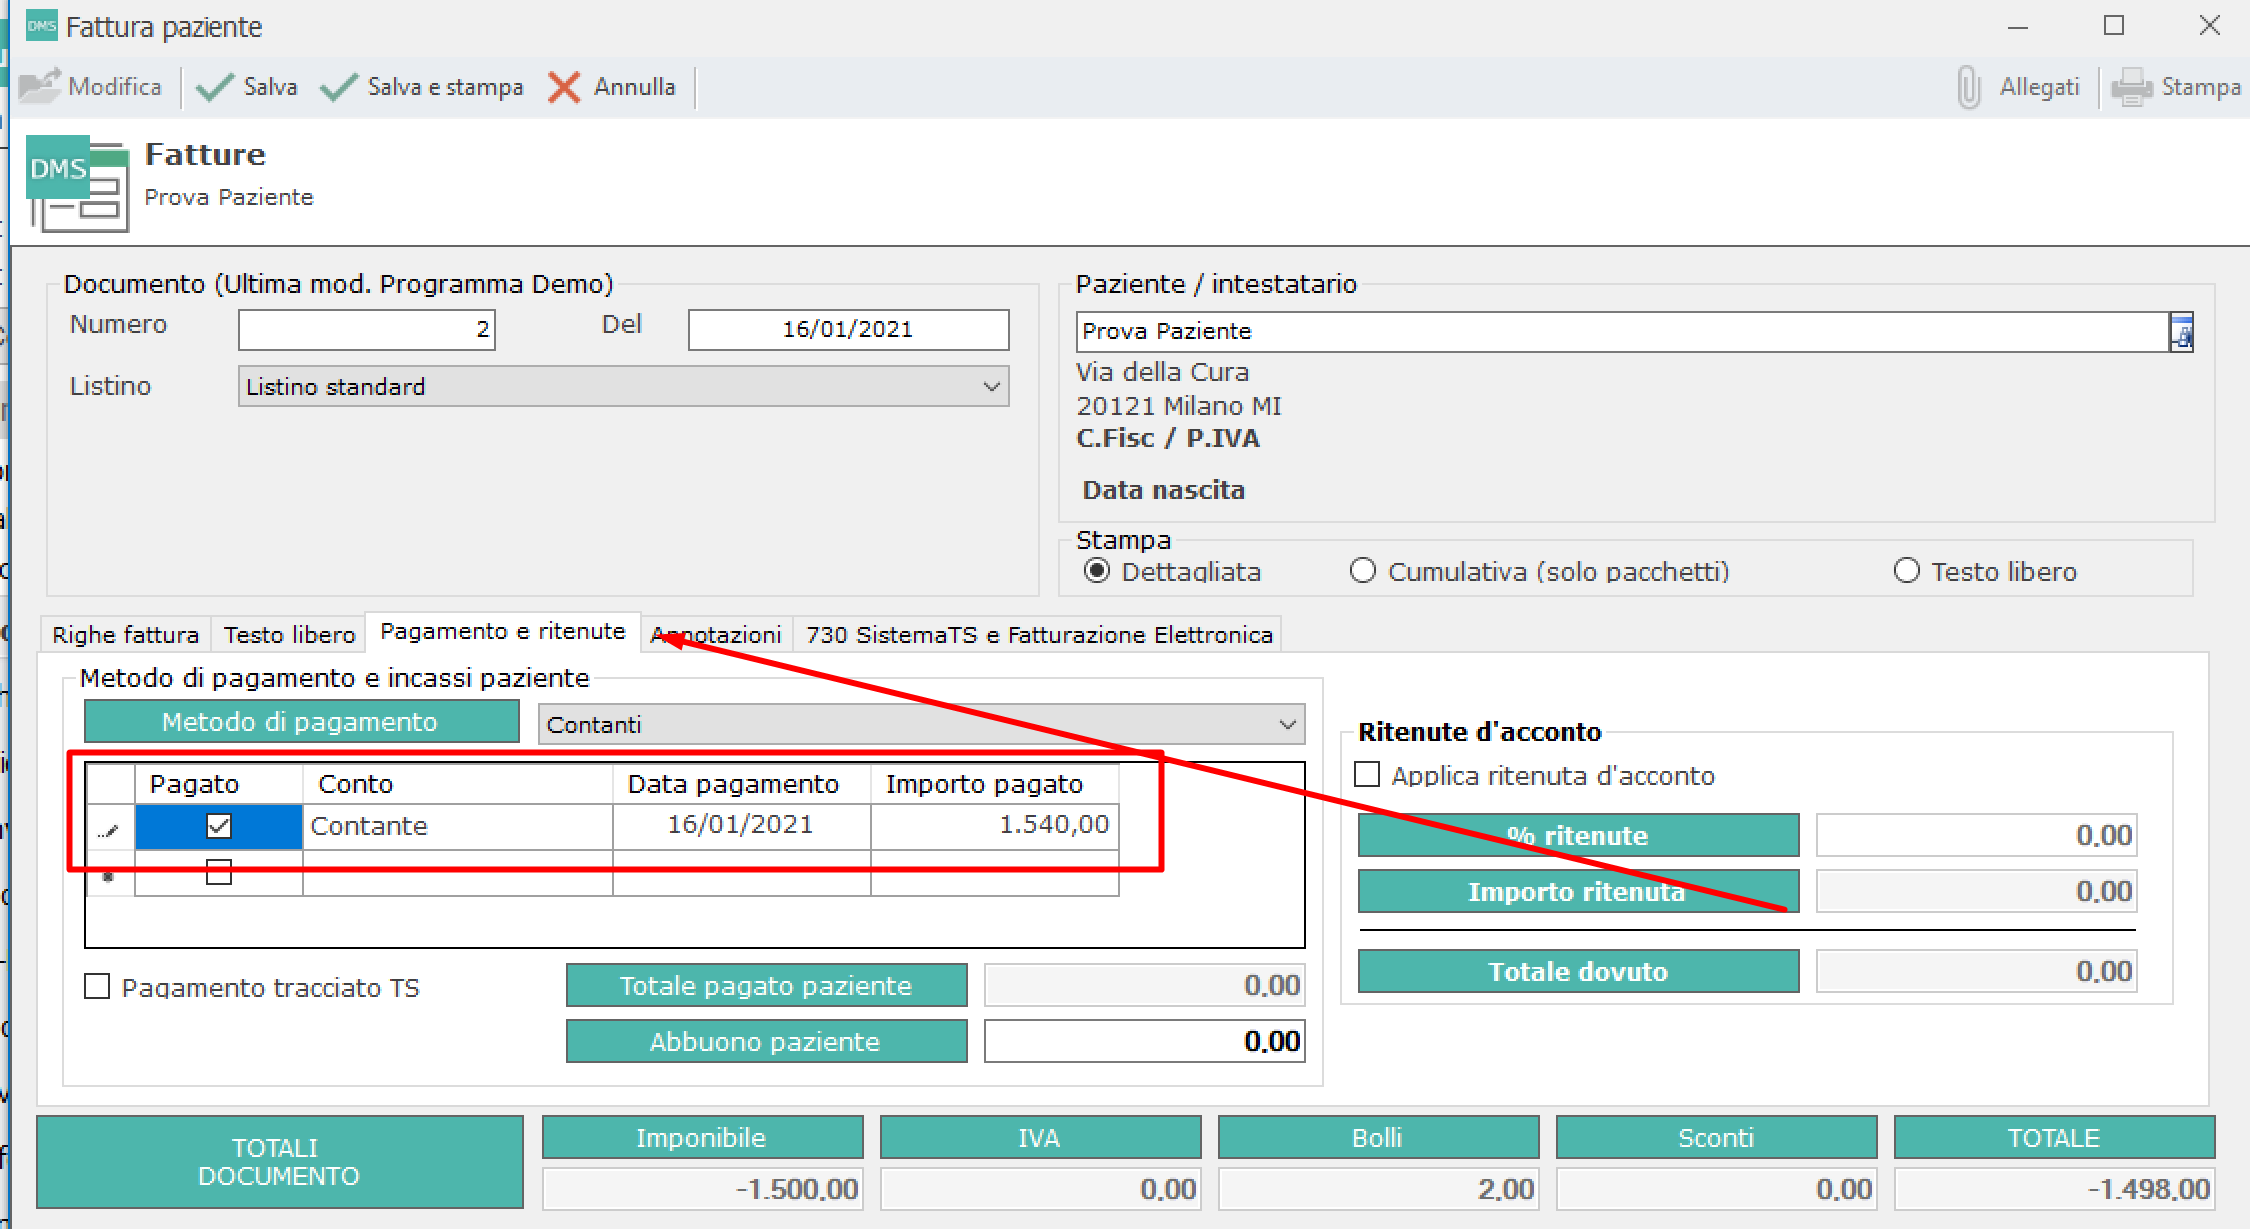This screenshot has width=2250, height=1229.
Task: Select Testo libero radio option
Action: (1906, 571)
